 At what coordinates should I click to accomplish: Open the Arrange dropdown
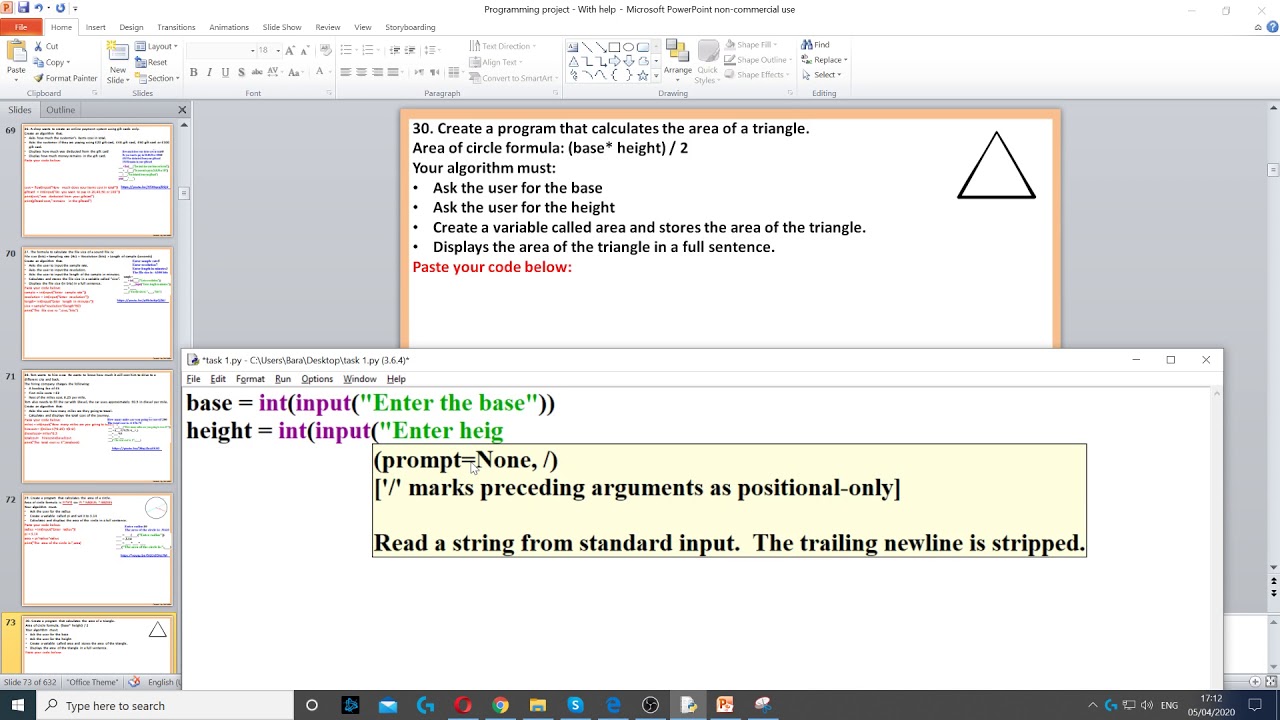pos(677,62)
